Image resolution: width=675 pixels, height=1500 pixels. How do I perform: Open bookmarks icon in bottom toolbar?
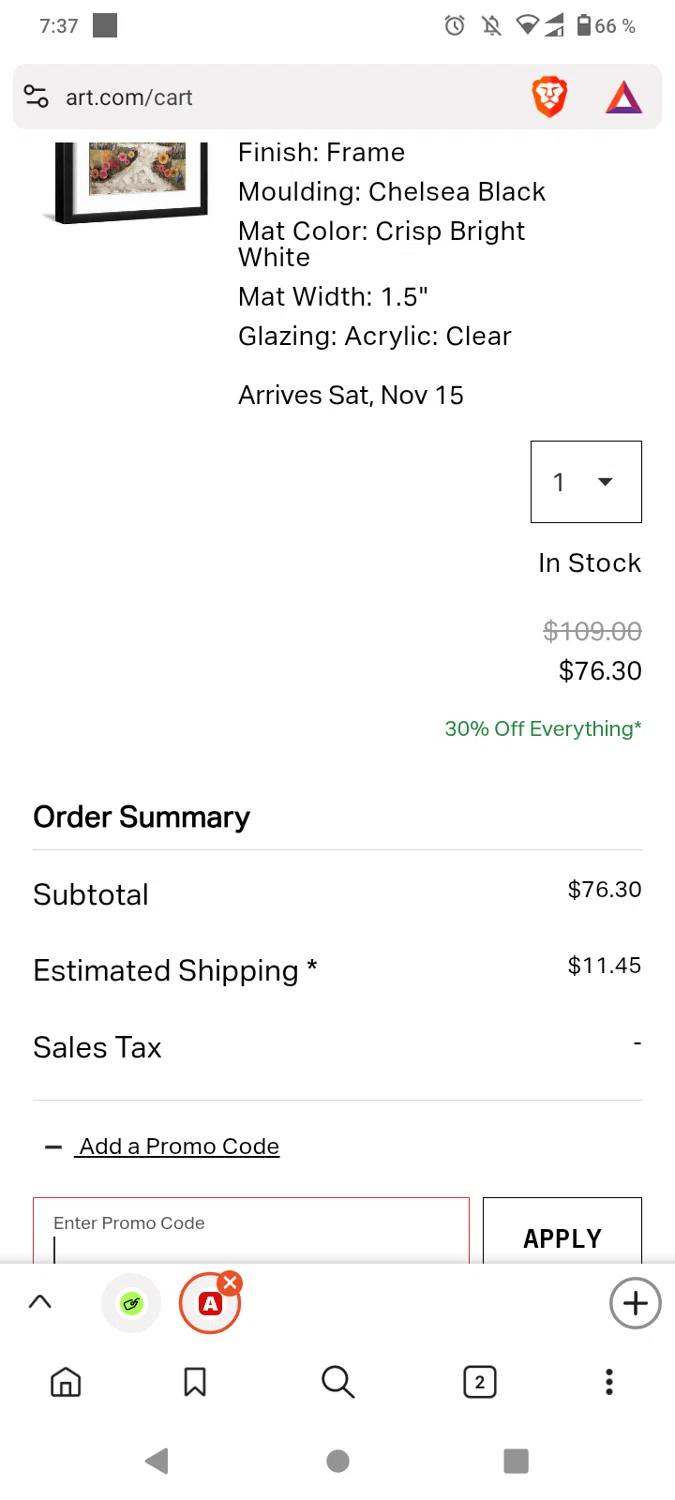click(195, 1382)
